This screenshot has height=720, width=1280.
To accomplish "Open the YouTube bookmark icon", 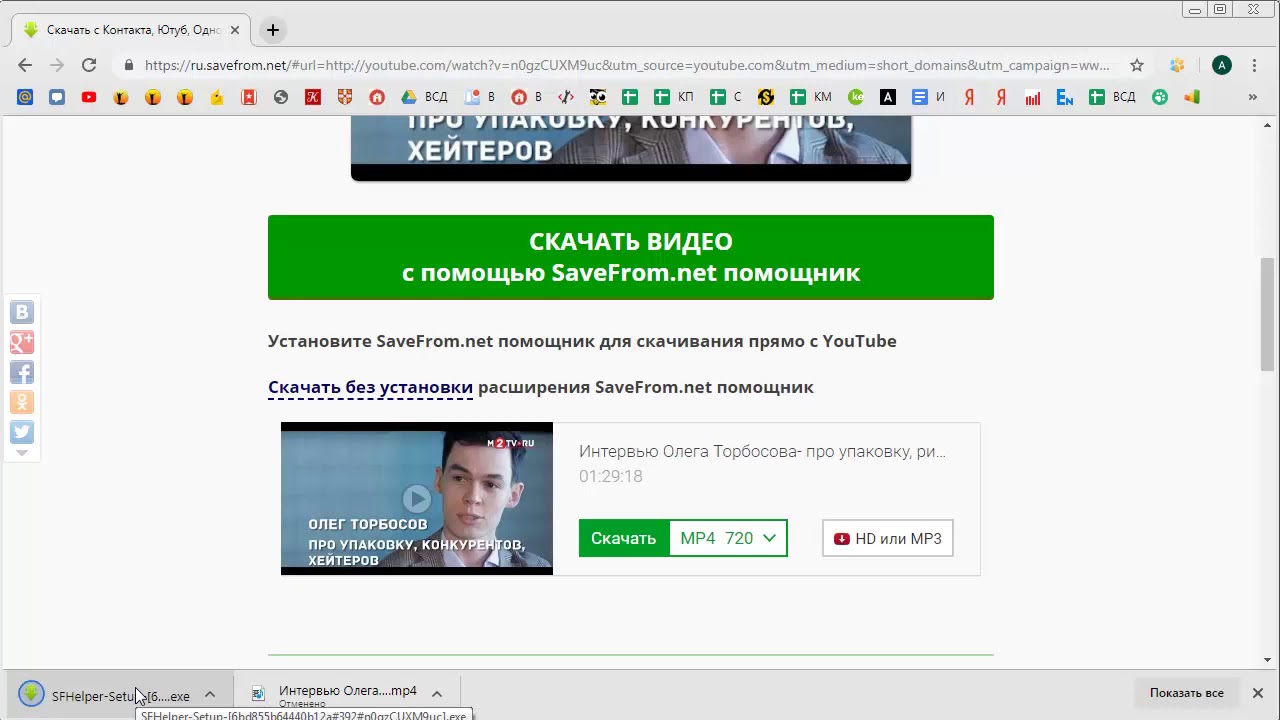I will coord(89,97).
